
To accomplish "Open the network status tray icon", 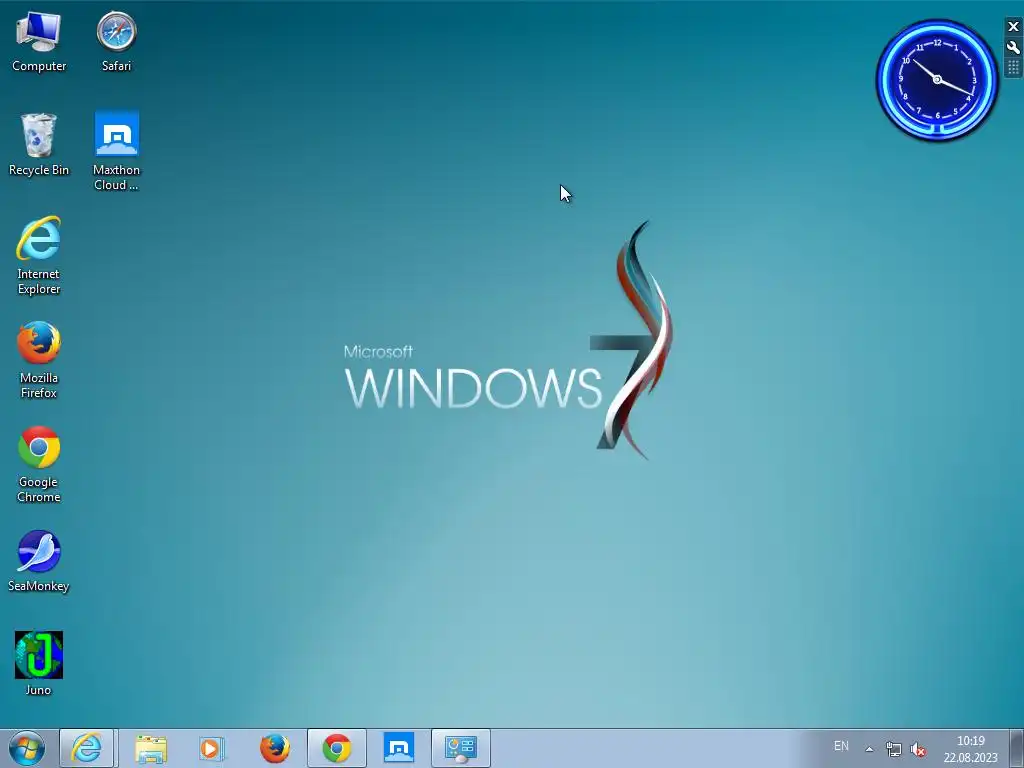I will (893, 749).
